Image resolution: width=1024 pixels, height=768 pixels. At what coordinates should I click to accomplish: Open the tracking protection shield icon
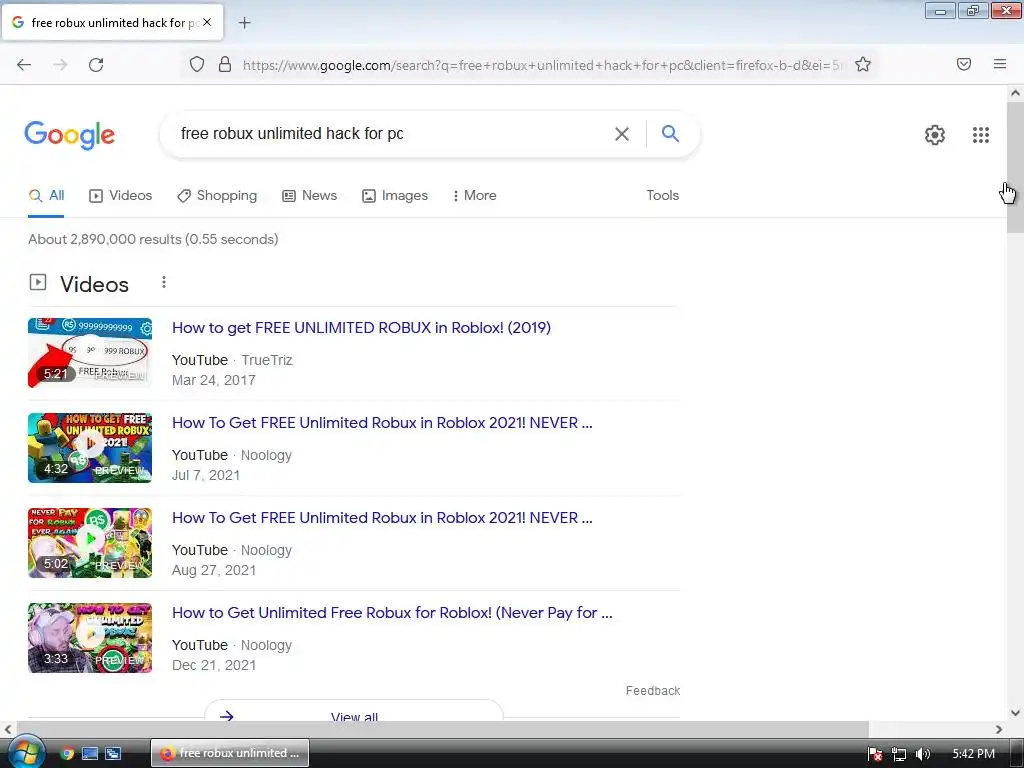pyautogui.click(x=197, y=64)
